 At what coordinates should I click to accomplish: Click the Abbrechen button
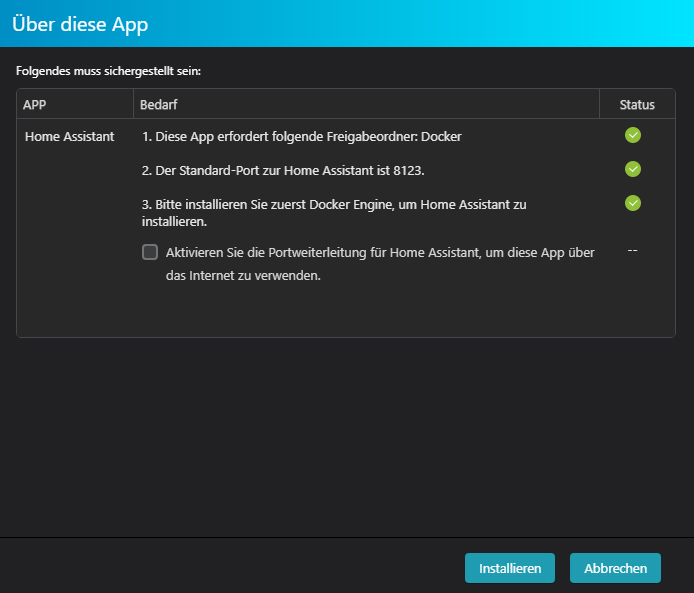(615, 568)
